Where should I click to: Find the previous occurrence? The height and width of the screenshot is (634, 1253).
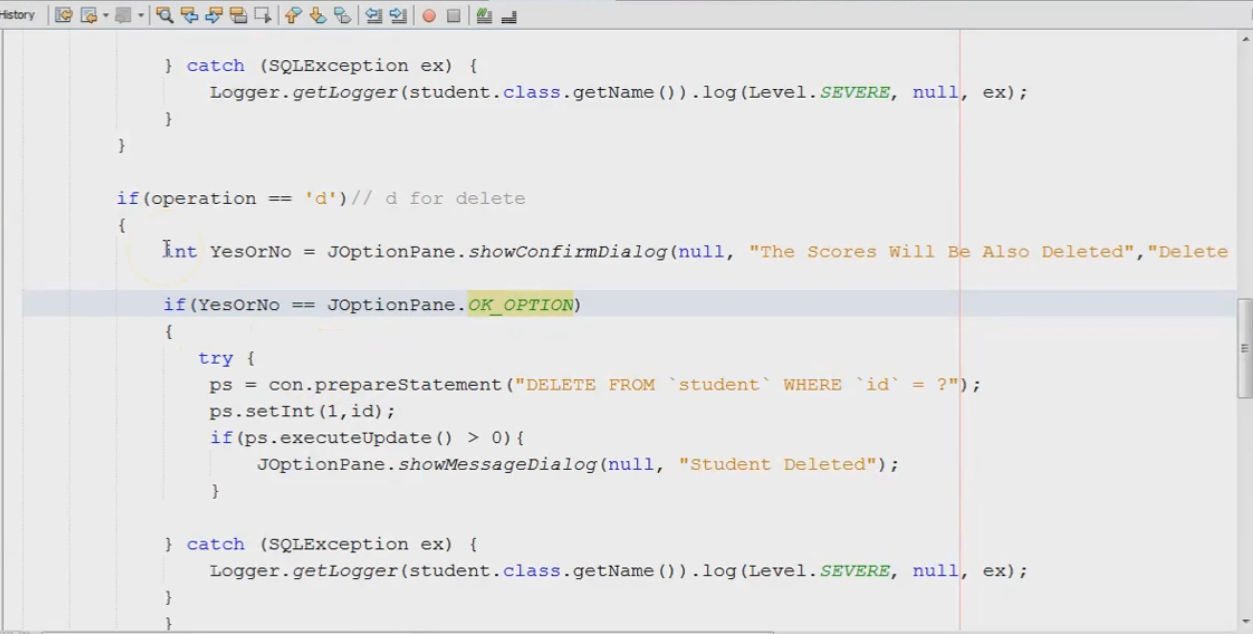(189, 15)
